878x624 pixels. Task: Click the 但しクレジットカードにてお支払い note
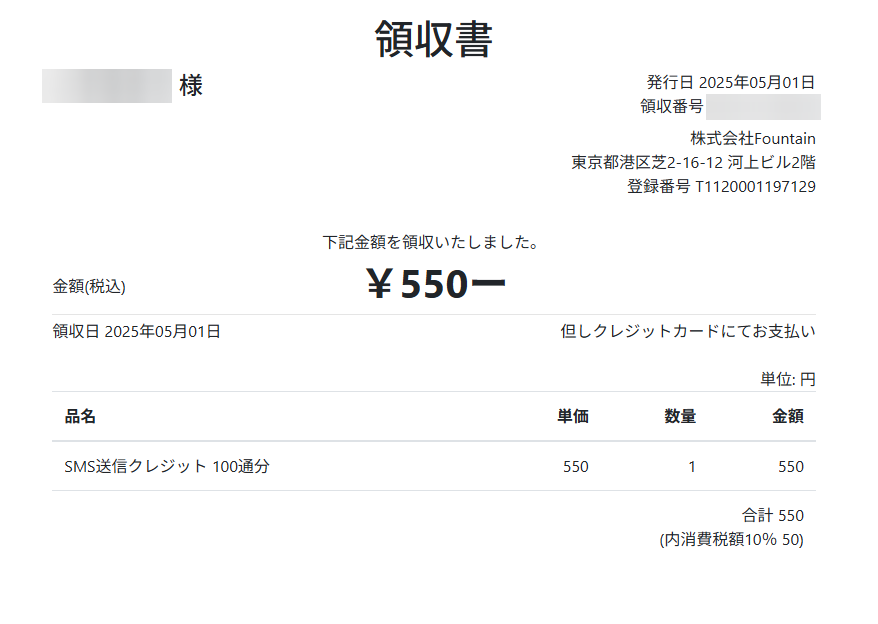[688, 331]
